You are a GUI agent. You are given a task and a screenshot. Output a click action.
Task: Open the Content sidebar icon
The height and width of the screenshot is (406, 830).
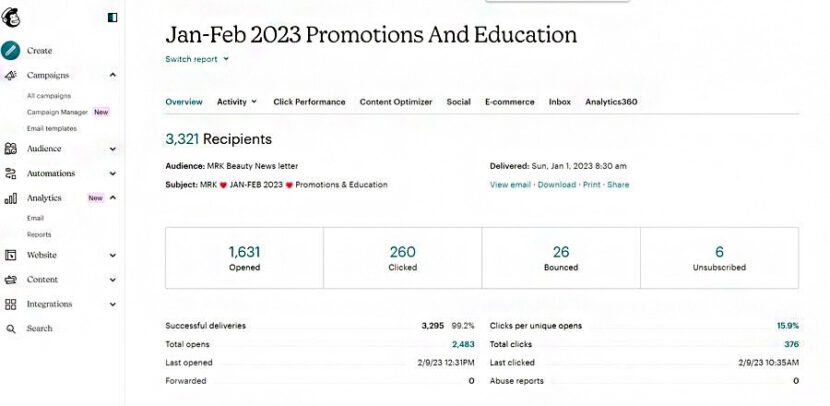click(11, 280)
